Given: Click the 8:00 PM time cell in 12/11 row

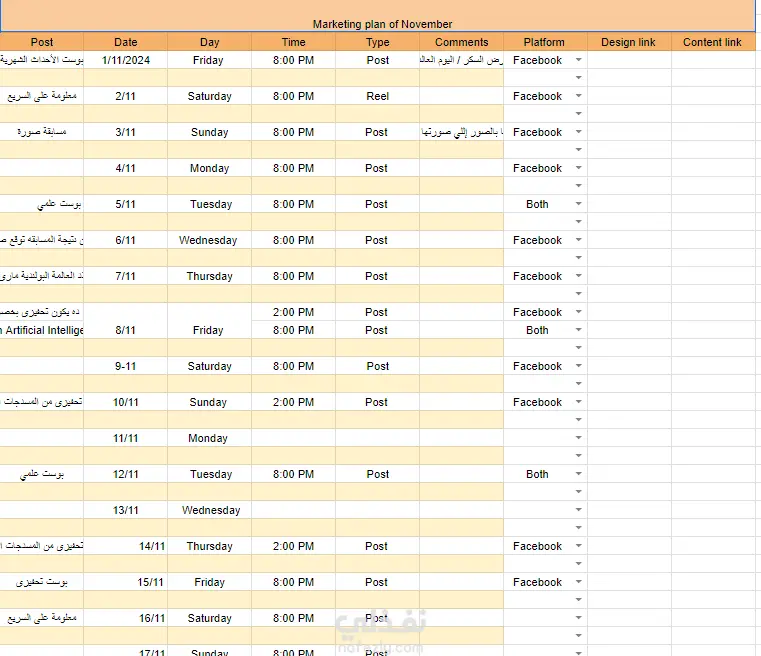Looking at the screenshot, I should pyautogui.click(x=294, y=474).
